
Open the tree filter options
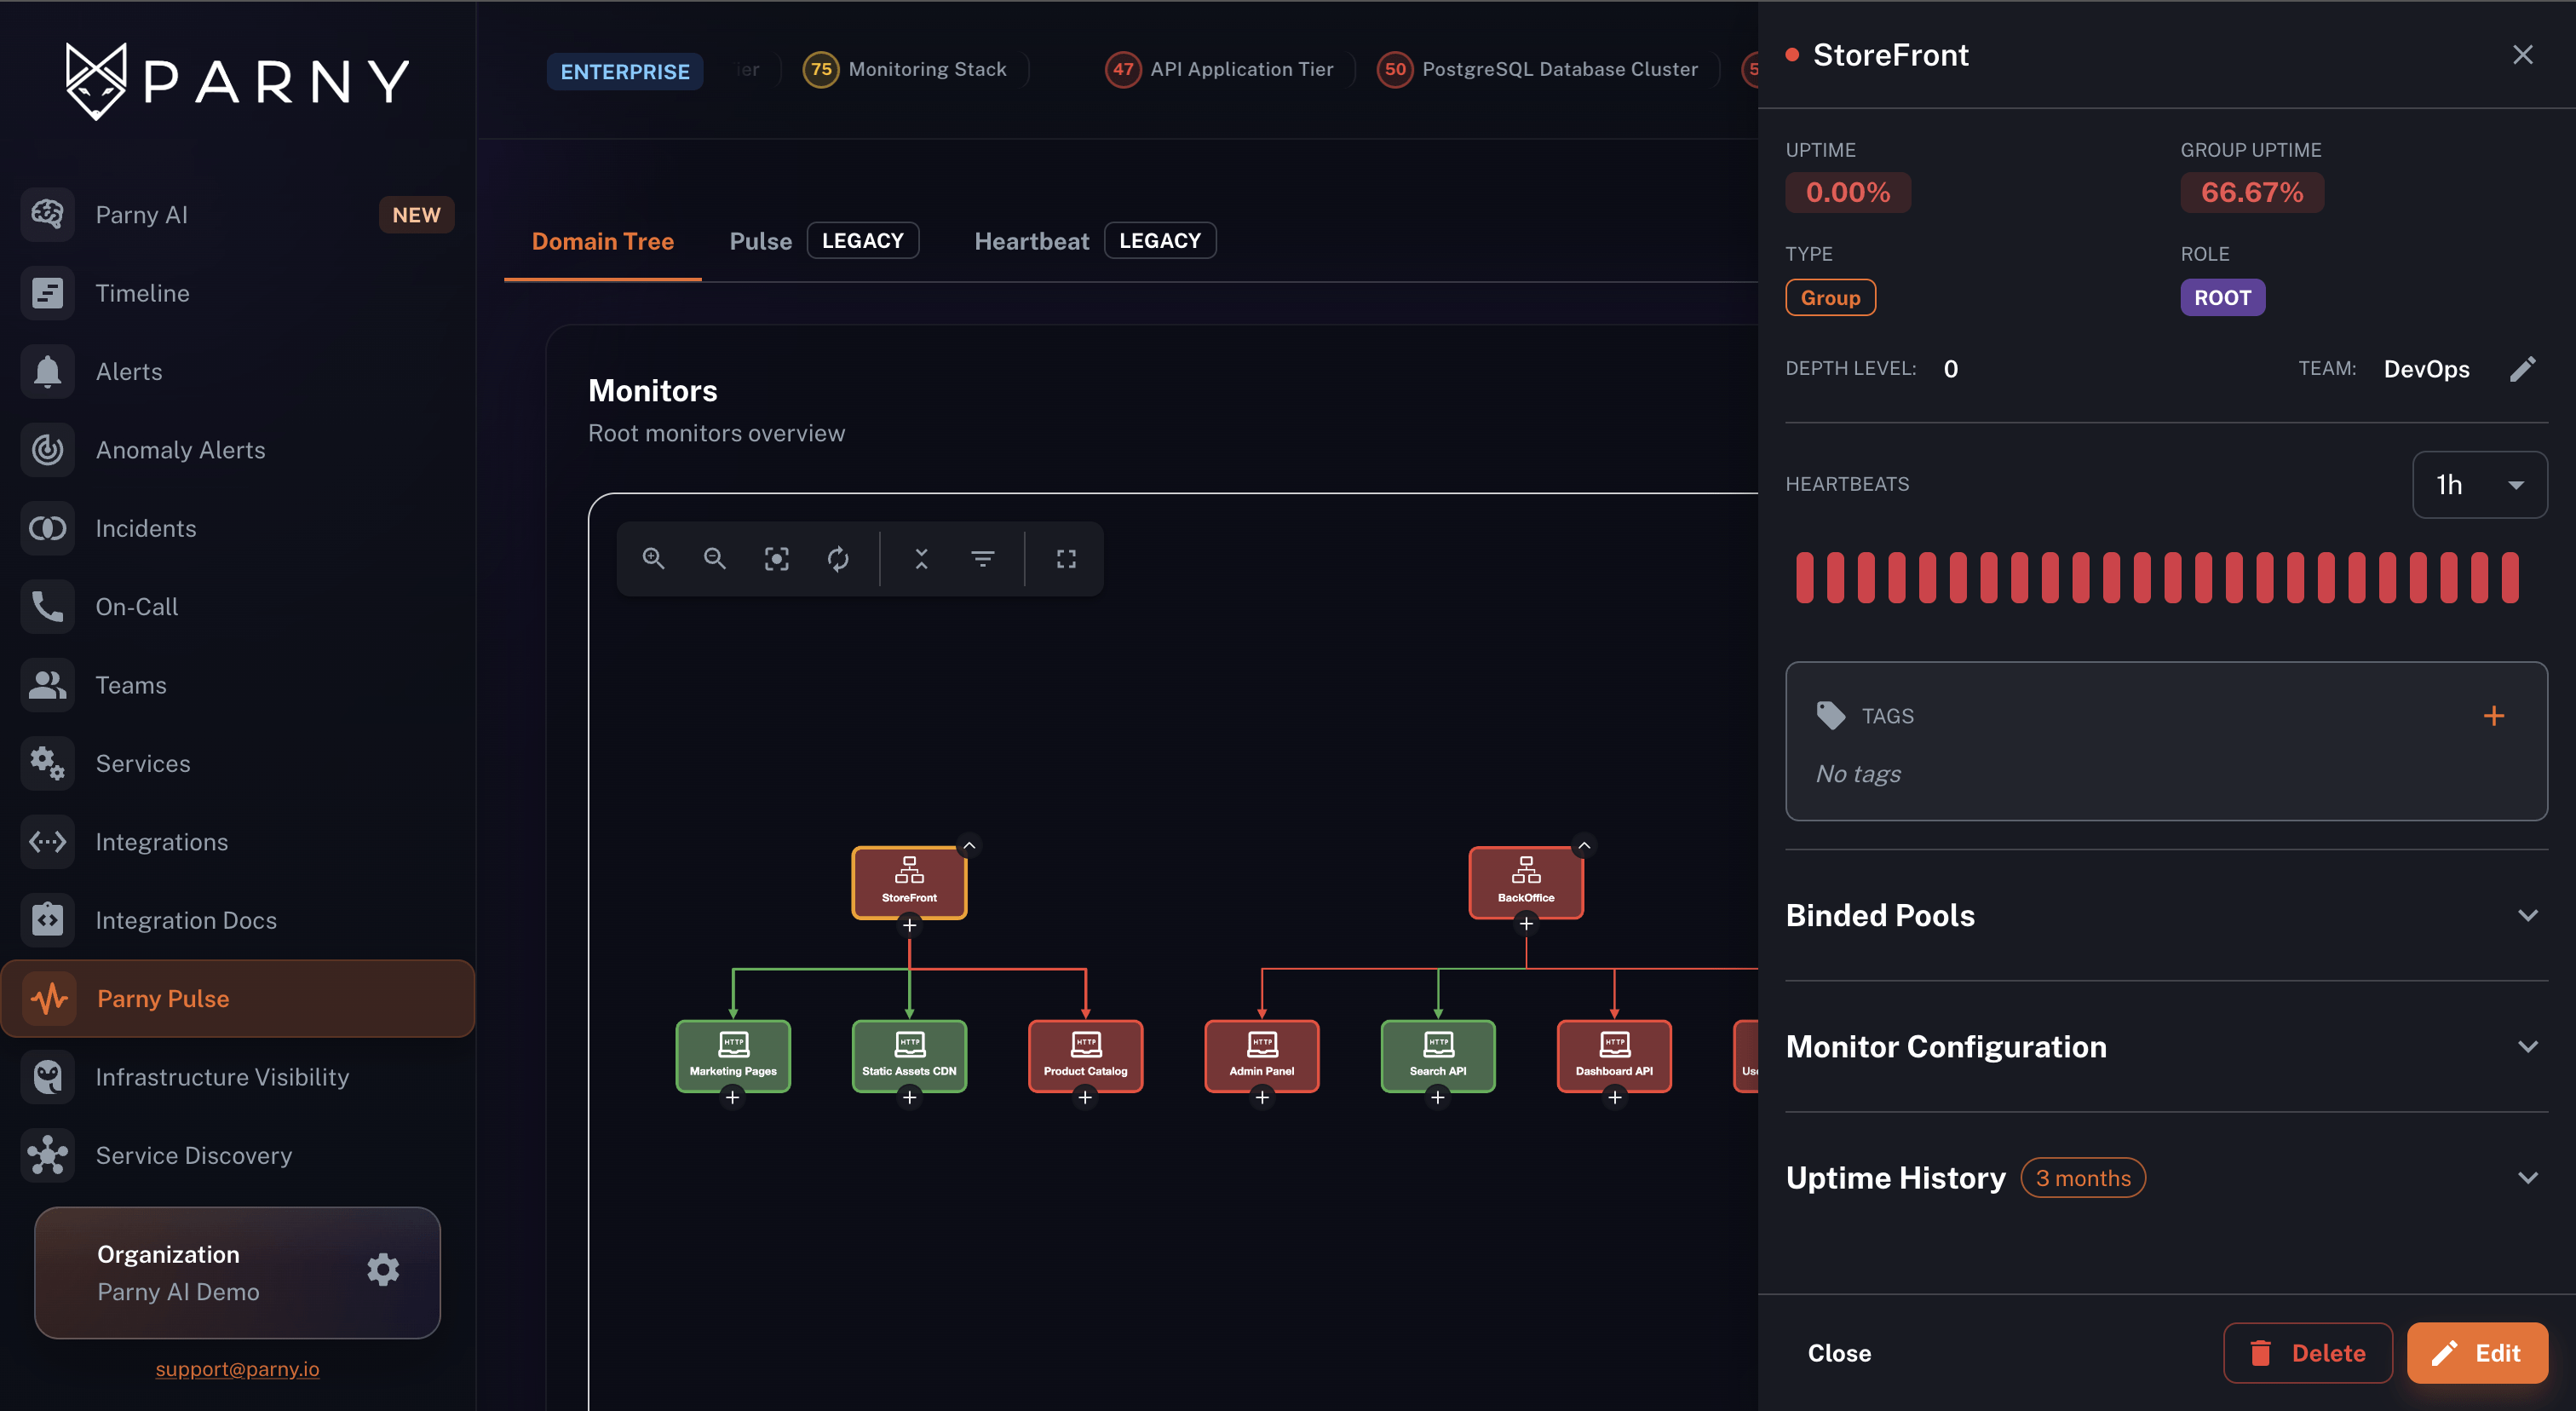(x=983, y=558)
